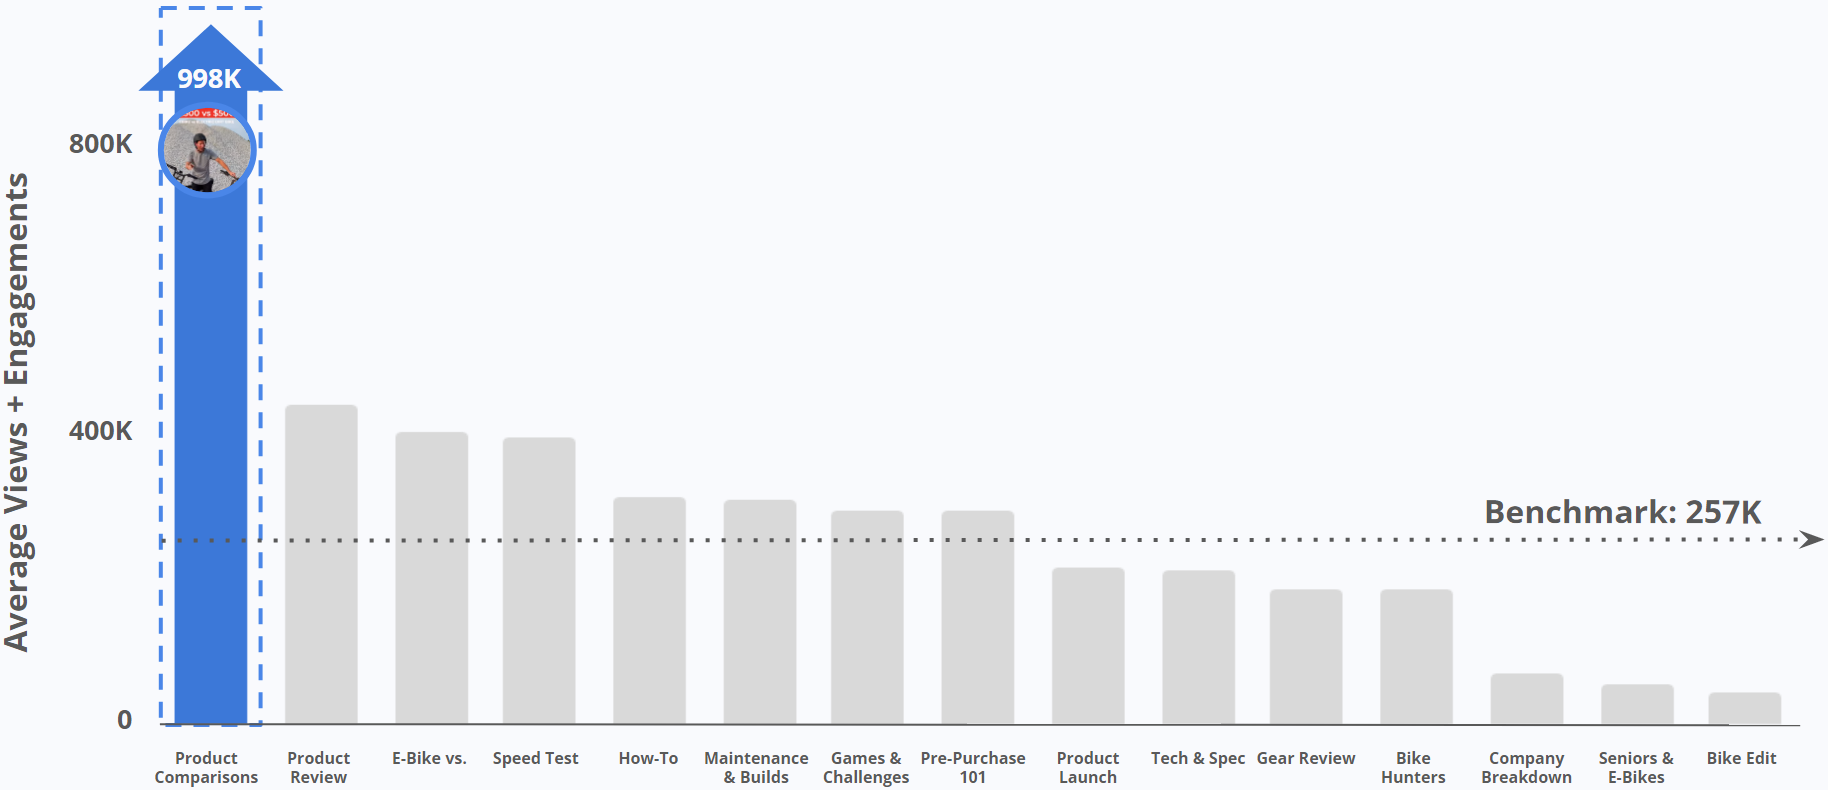Select the Games & Challenges bar
This screenshot has height=790, width=1828.
867,617
